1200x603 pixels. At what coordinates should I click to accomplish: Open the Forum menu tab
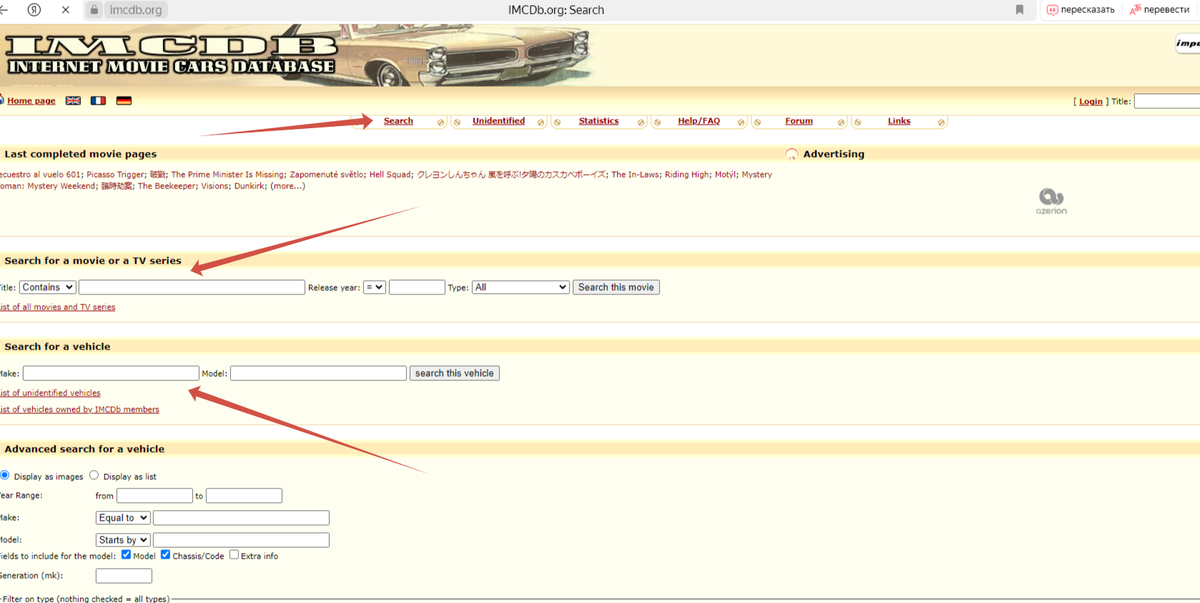(799, 121)
